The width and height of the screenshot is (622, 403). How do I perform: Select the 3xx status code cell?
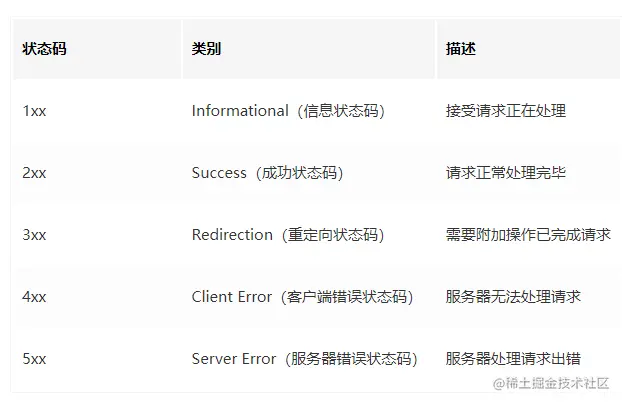(34, 234)
